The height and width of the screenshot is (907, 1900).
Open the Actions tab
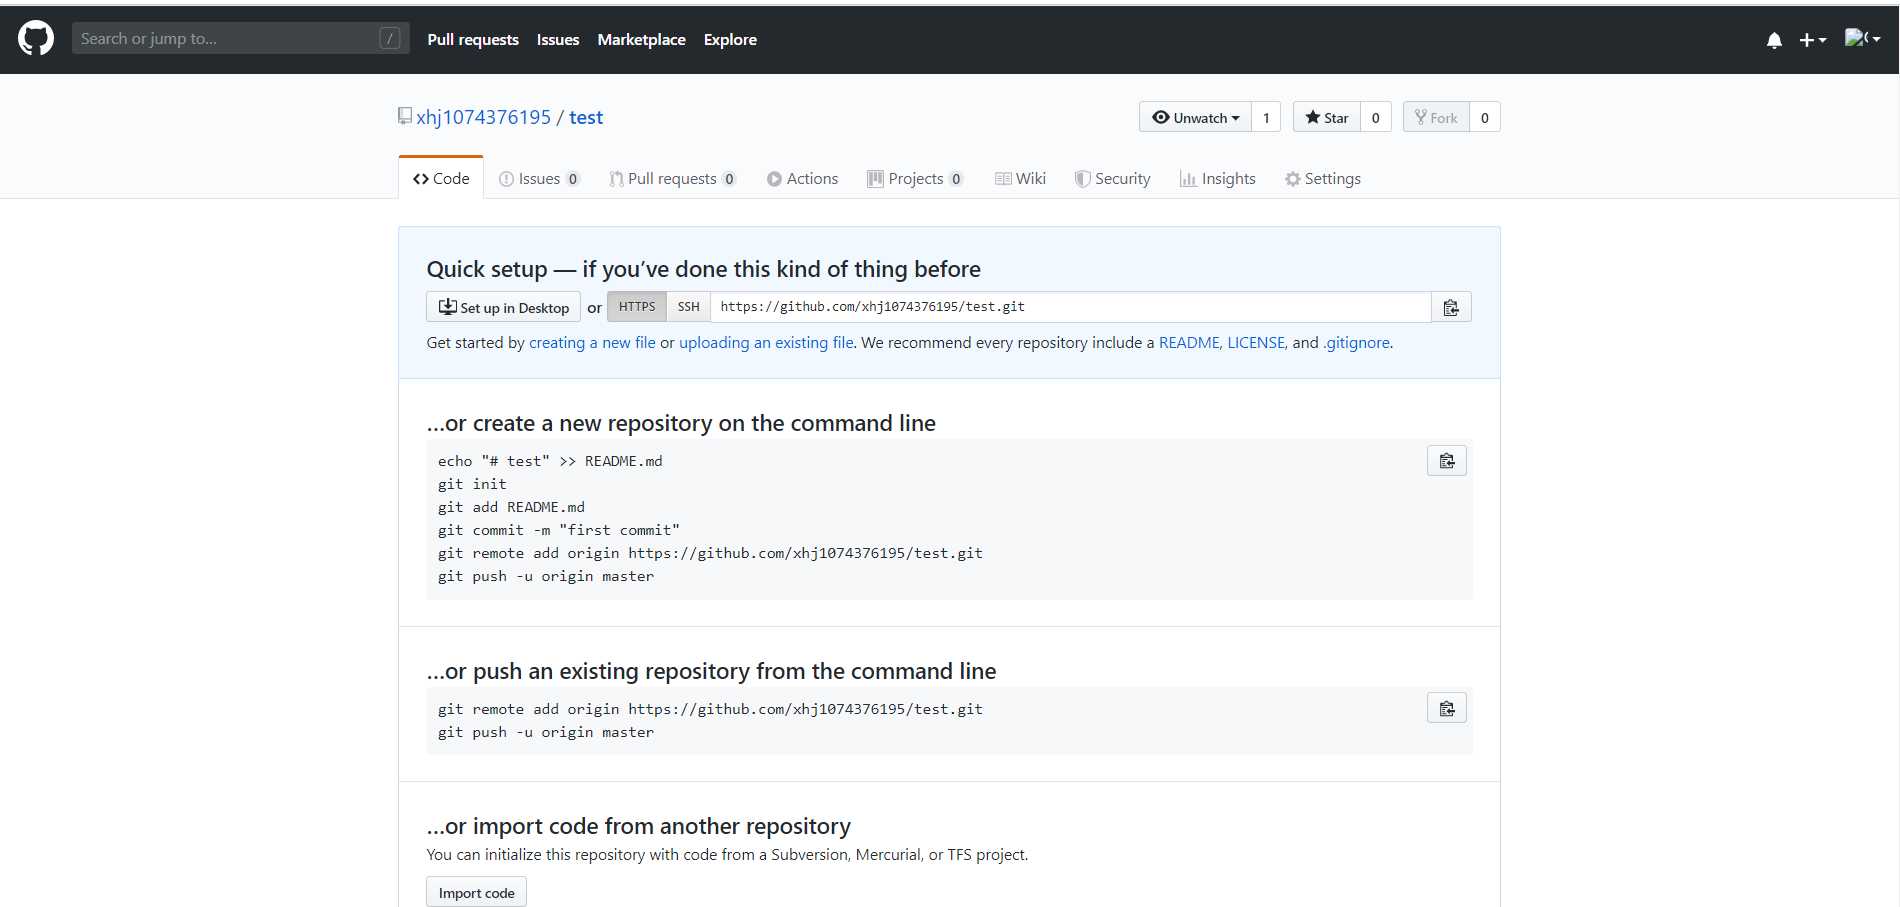pos(802,178)
